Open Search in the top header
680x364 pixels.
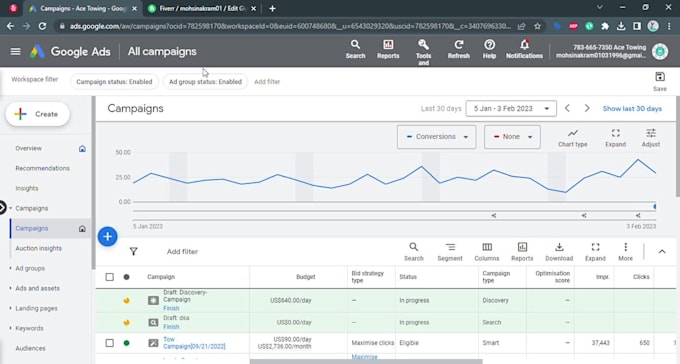click(x=355, y=49)
